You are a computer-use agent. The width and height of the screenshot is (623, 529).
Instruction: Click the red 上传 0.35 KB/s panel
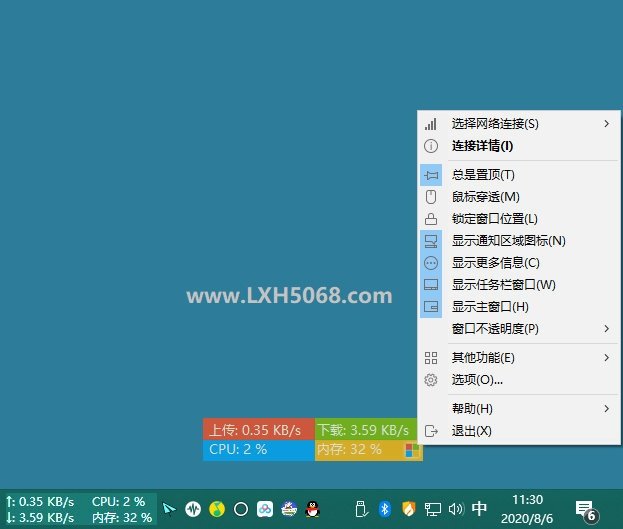[259, 429]
